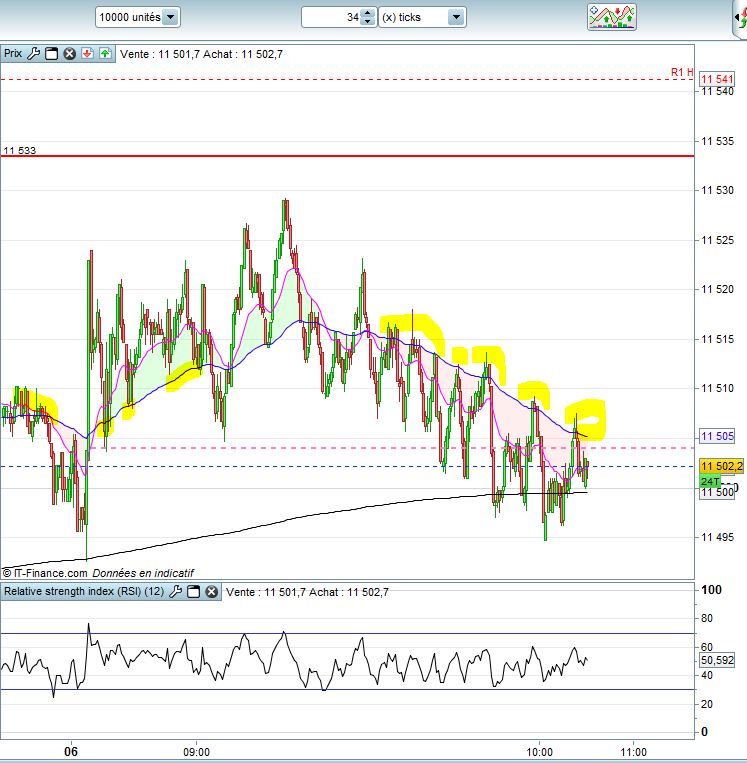747x763 pixels.
Task: Select the Relative strength index (RSI) label
Action: [x=84, y=591]
